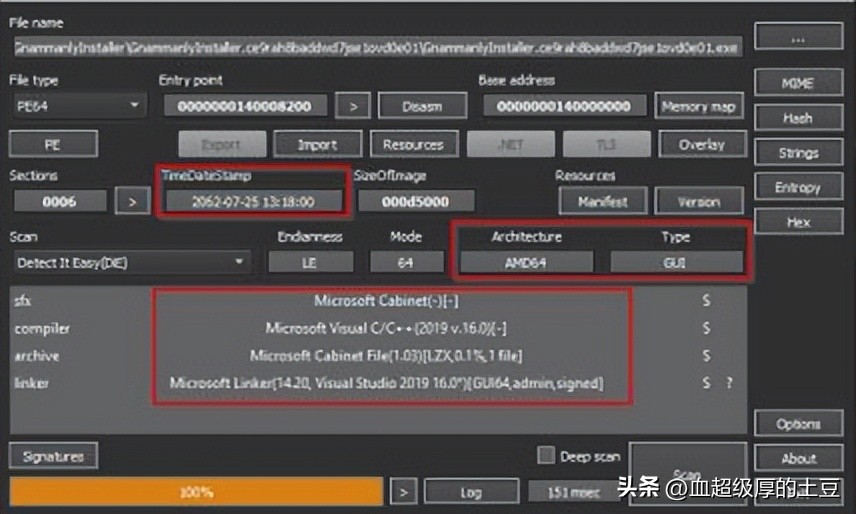
Task: Click the Scan button
Action: (x=687, y=474)
